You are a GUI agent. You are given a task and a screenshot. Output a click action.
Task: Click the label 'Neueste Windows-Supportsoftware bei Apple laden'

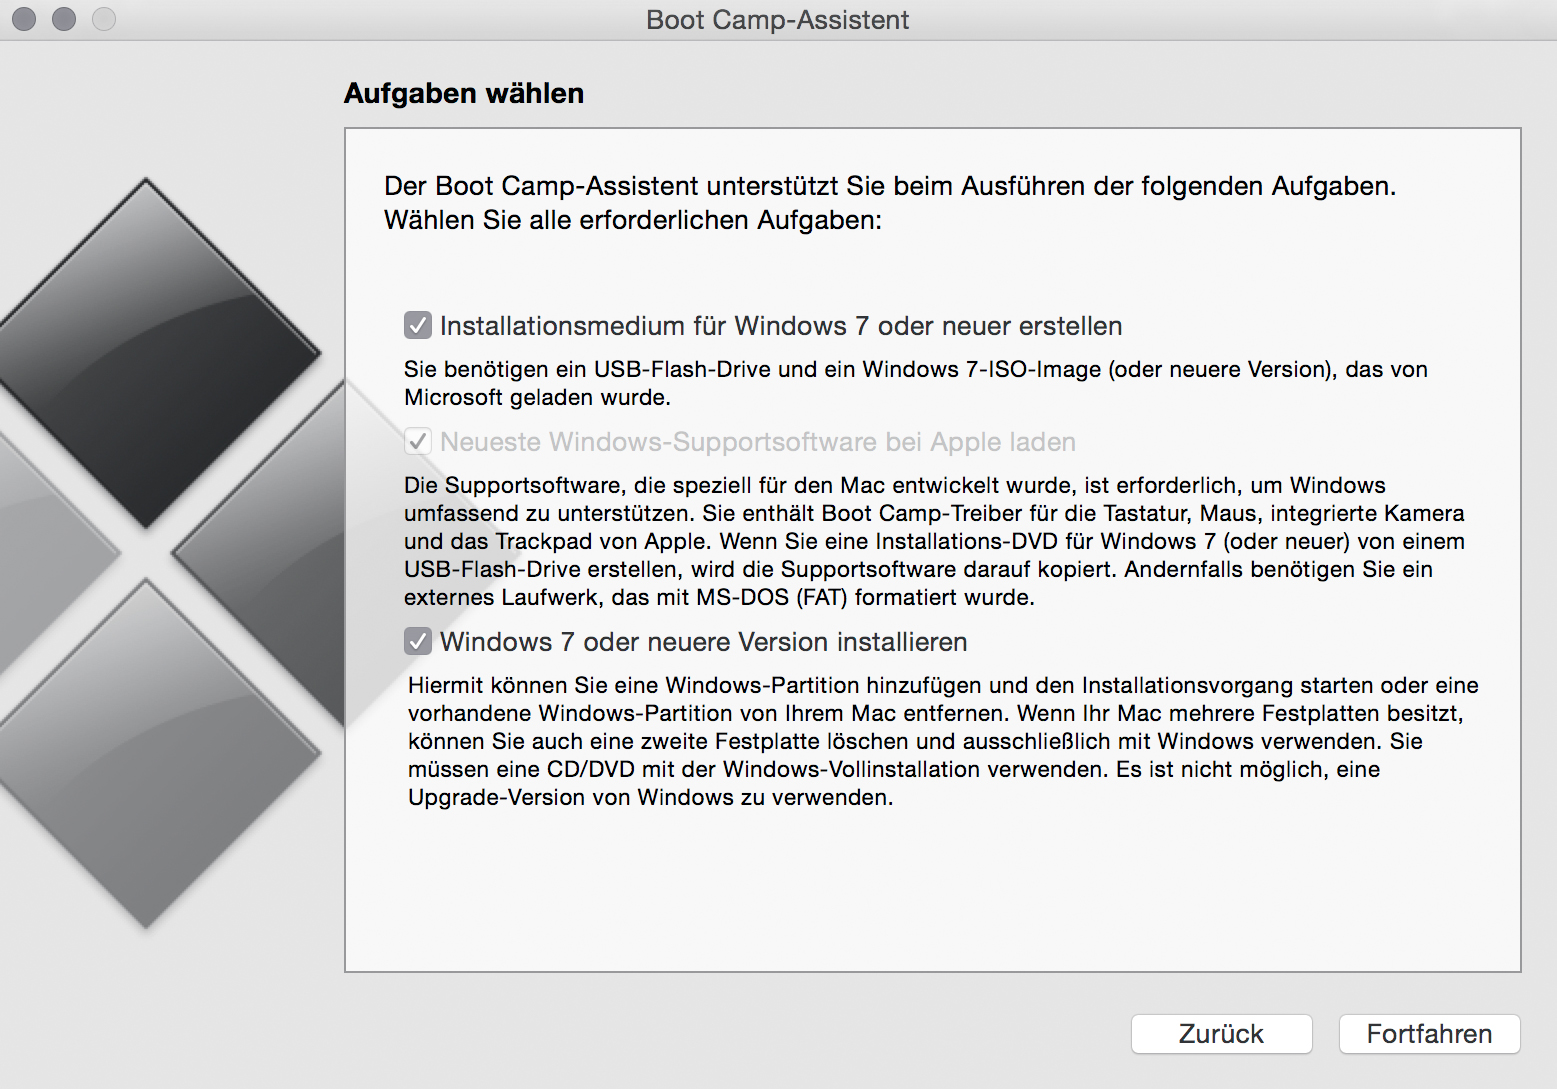758,442
